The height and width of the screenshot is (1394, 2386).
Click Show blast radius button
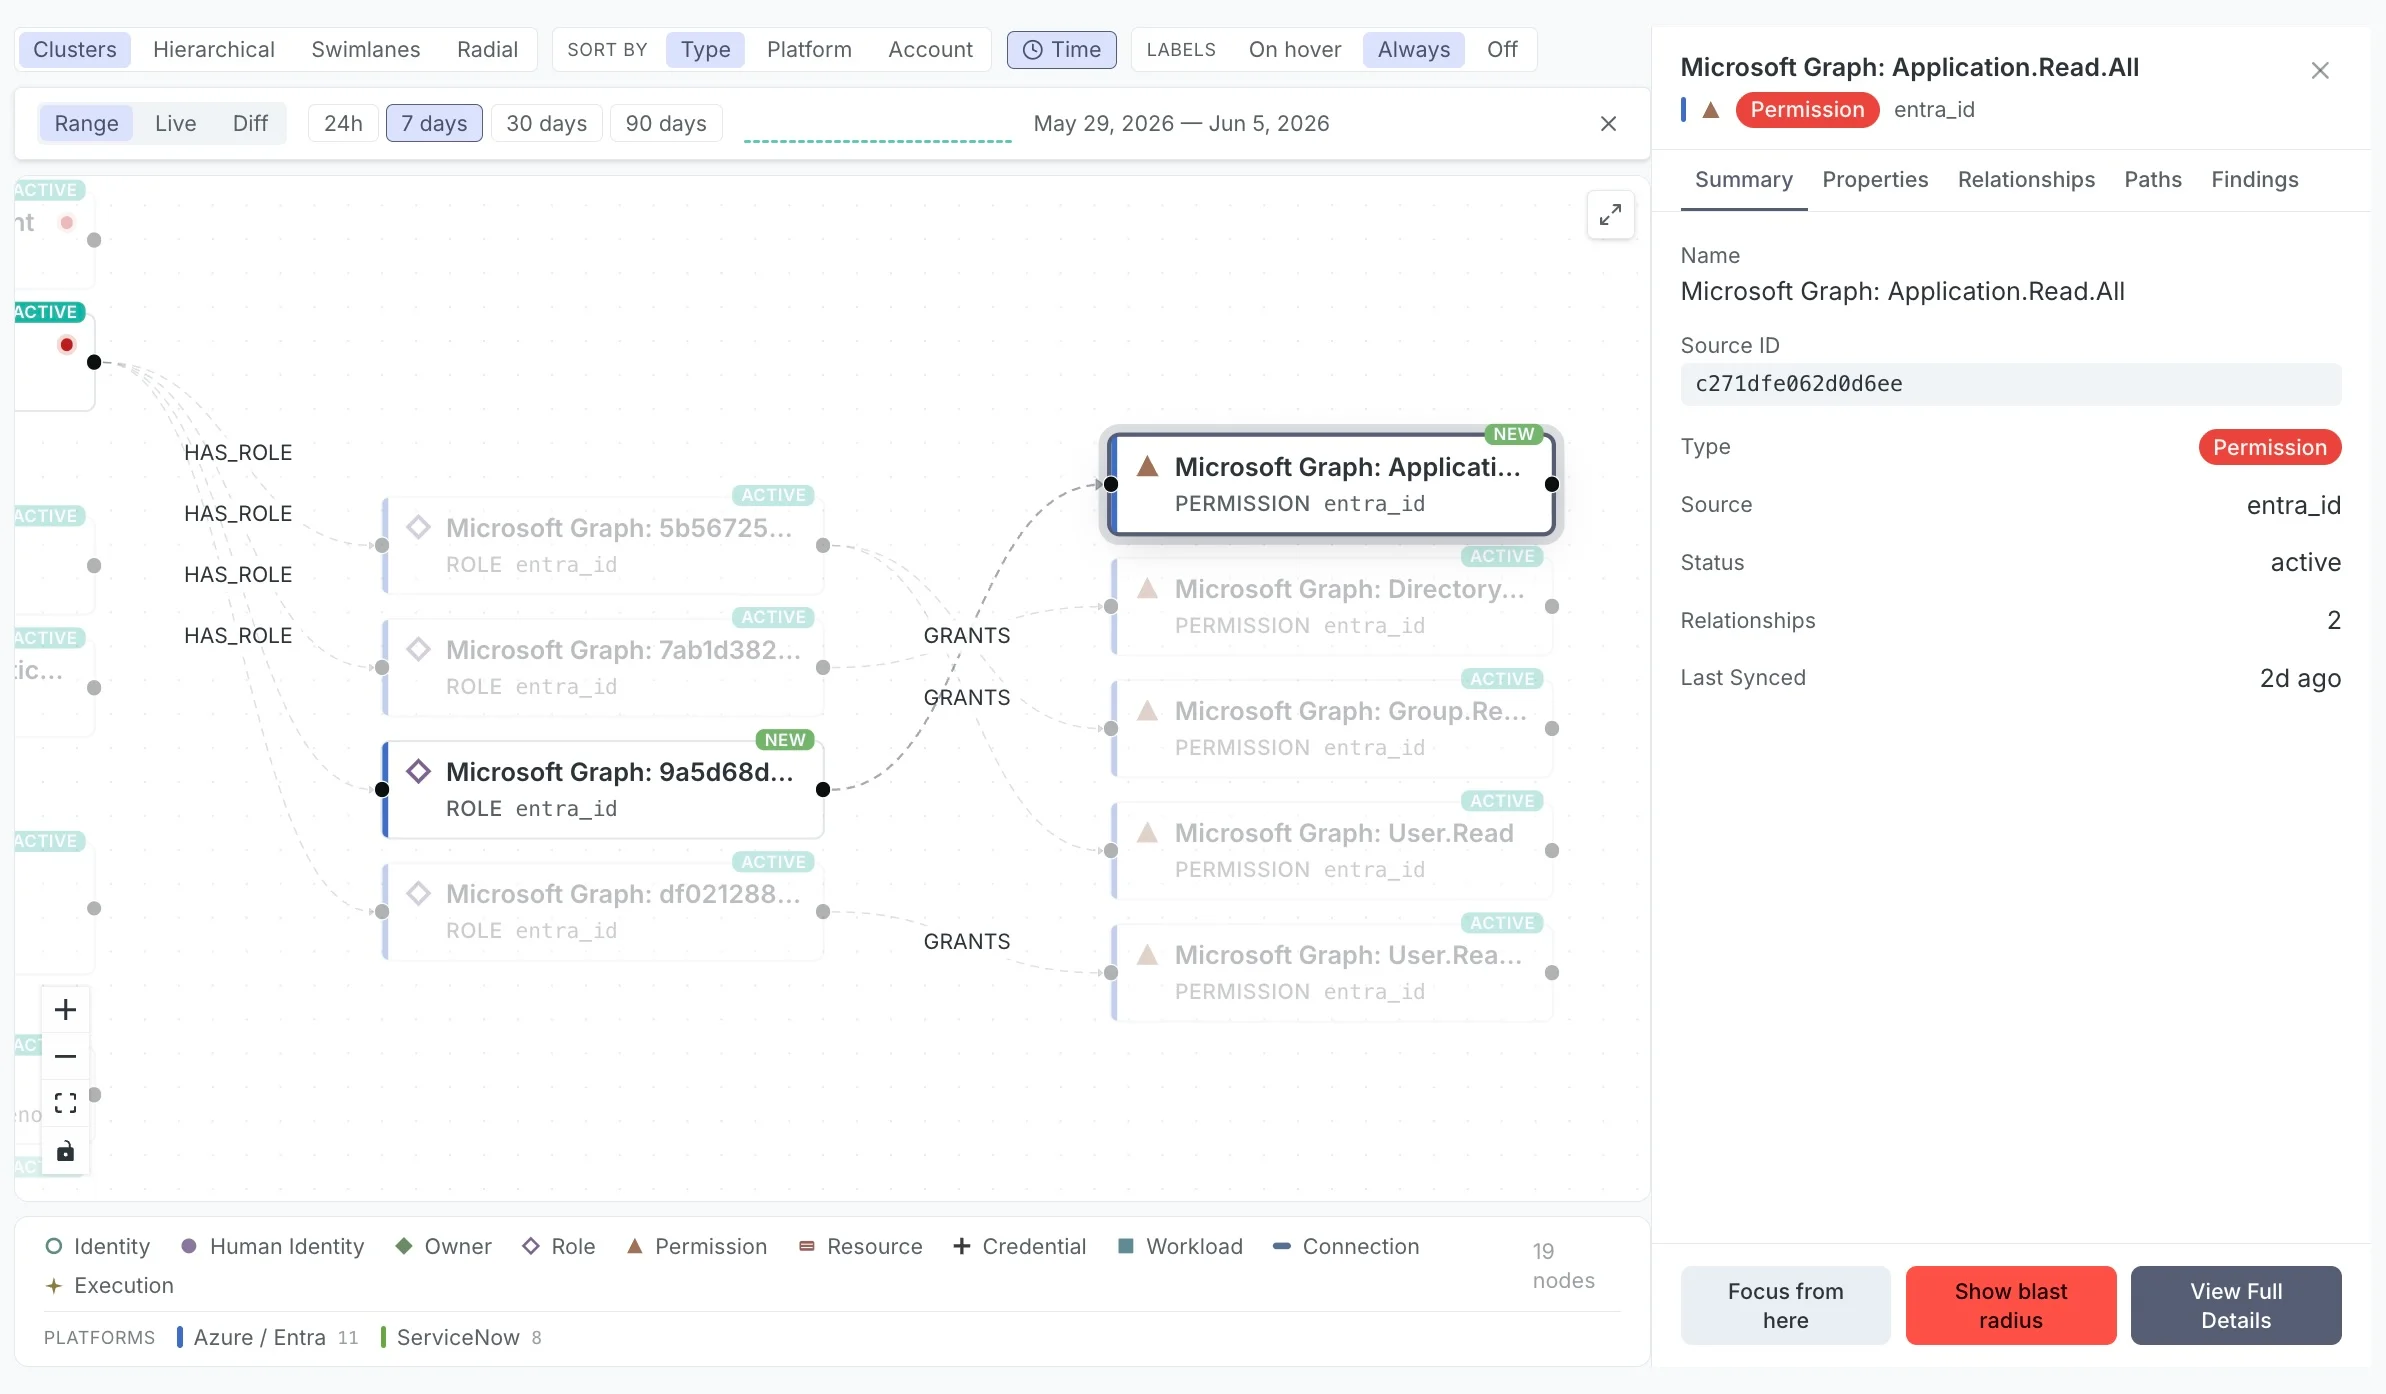point(2010,1306)
